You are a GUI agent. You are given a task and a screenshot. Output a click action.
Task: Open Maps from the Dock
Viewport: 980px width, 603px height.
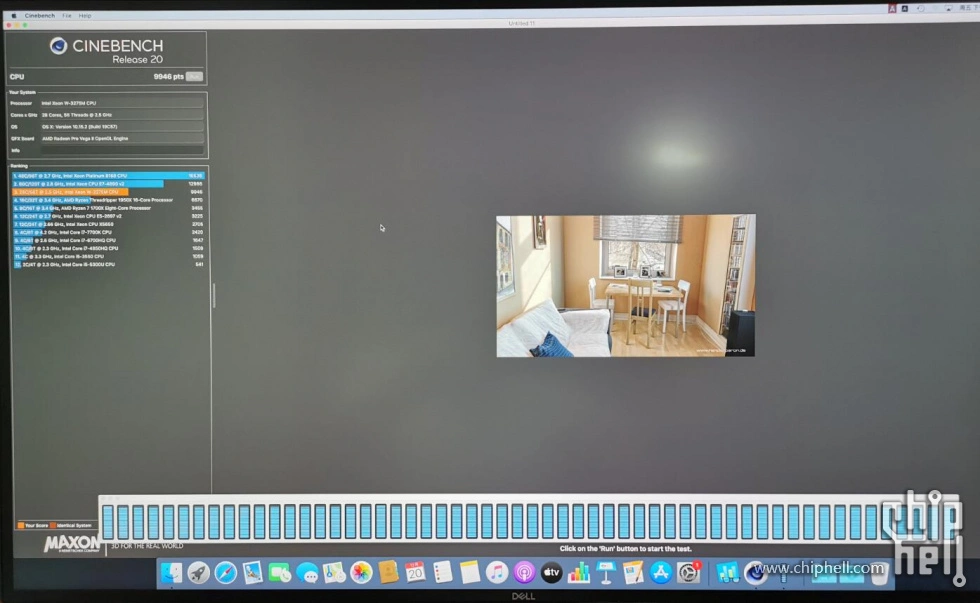[x=334, y=572]
